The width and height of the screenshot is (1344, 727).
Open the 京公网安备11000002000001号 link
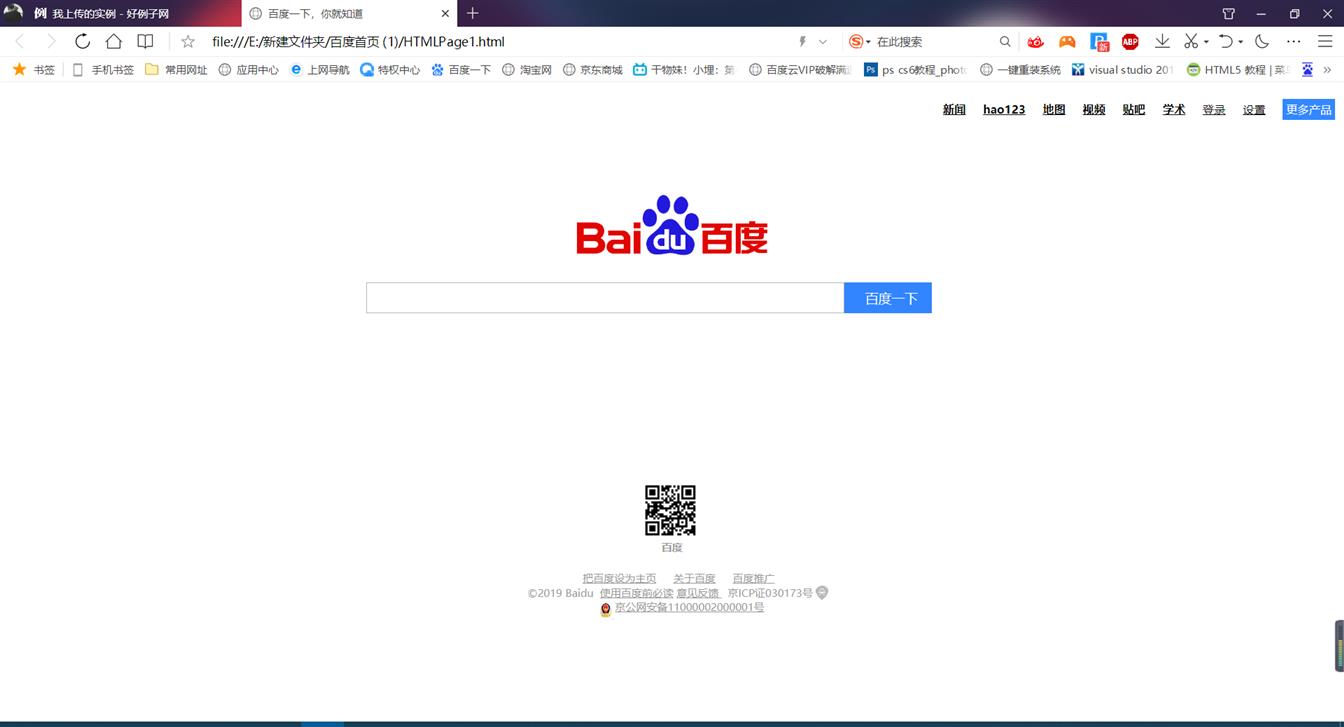(689, 607)
